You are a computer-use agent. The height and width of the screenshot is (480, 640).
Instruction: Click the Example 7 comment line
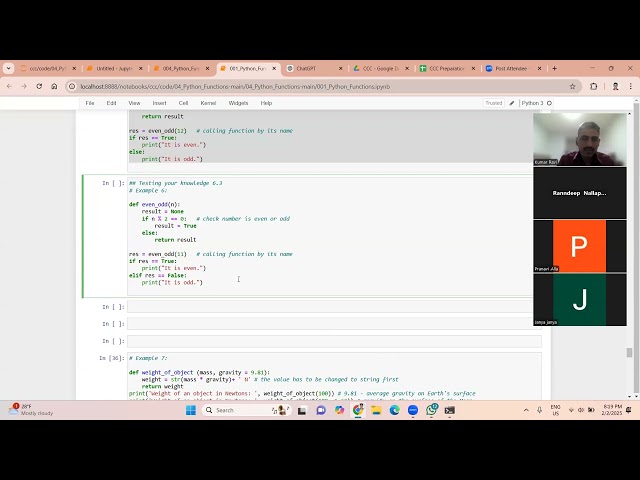[x=148, y=358]
